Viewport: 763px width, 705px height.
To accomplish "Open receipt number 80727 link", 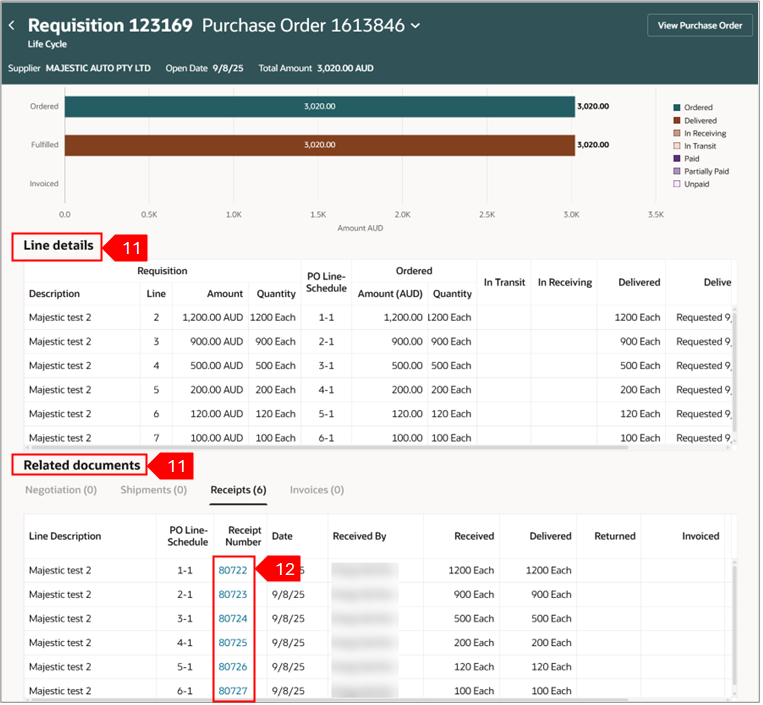I will tap(232, 690).
